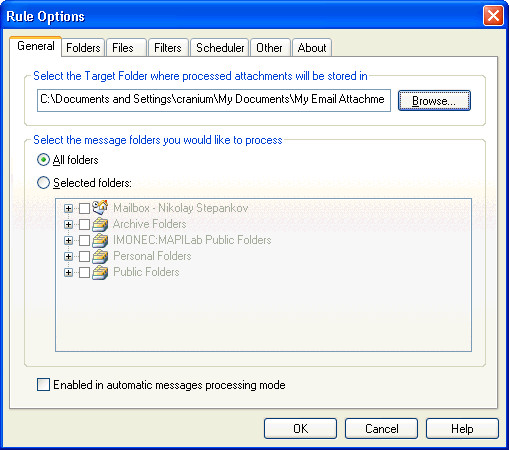Check the Personal Folders checkbox
Screen dimensions: 509x450
click(x=84, y=256)
